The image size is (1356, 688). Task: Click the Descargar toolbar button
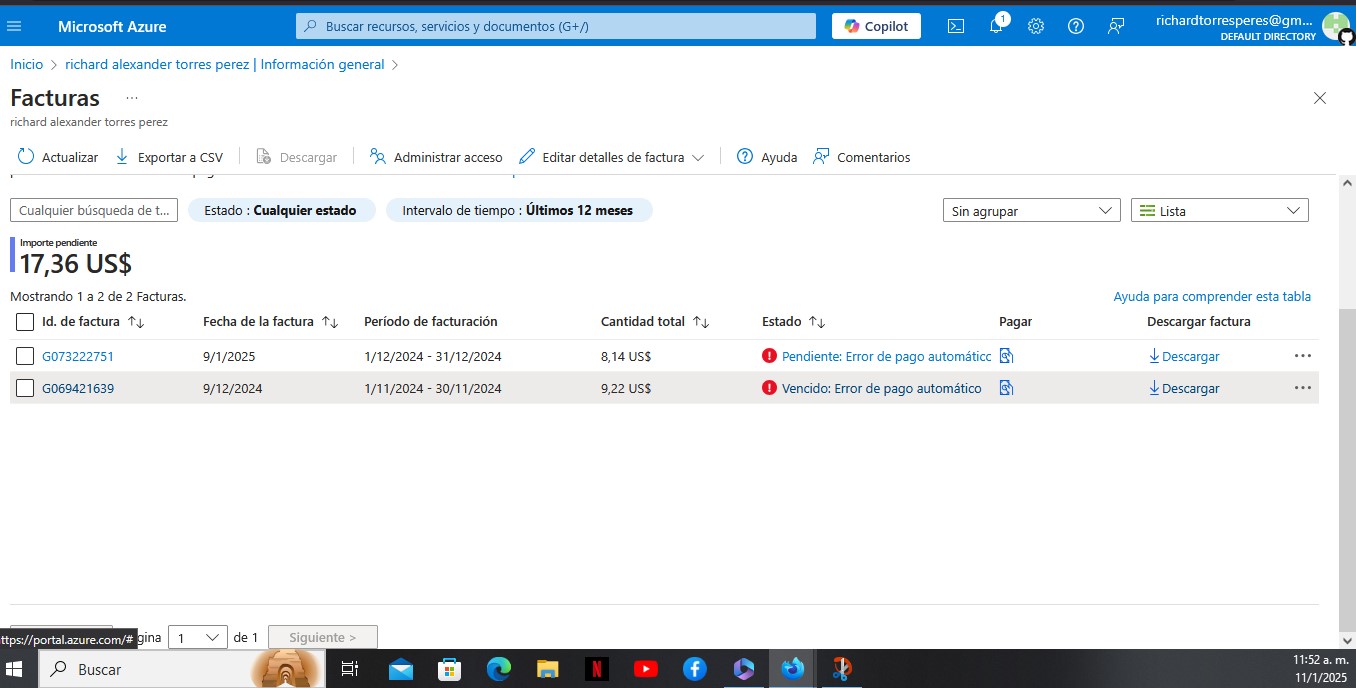297,157
